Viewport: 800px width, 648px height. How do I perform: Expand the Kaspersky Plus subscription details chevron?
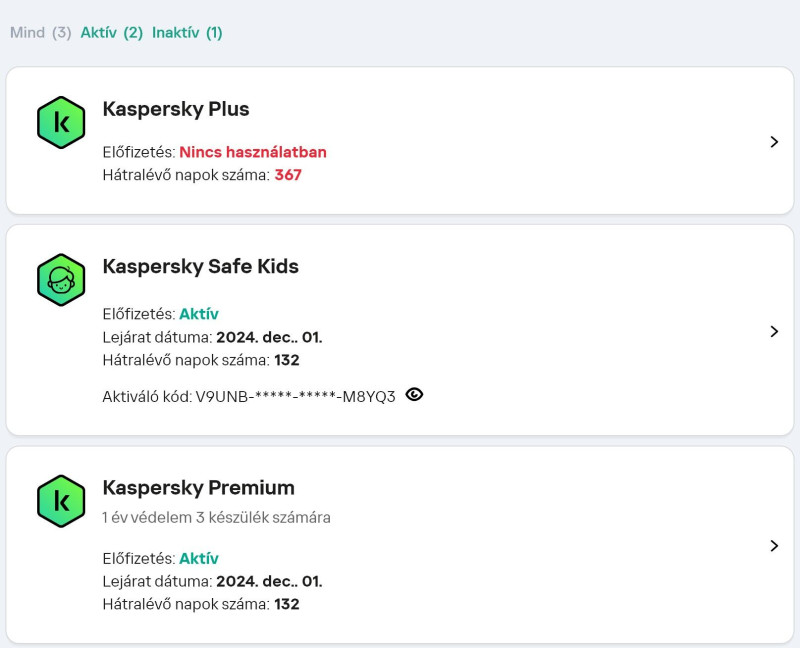774,142
